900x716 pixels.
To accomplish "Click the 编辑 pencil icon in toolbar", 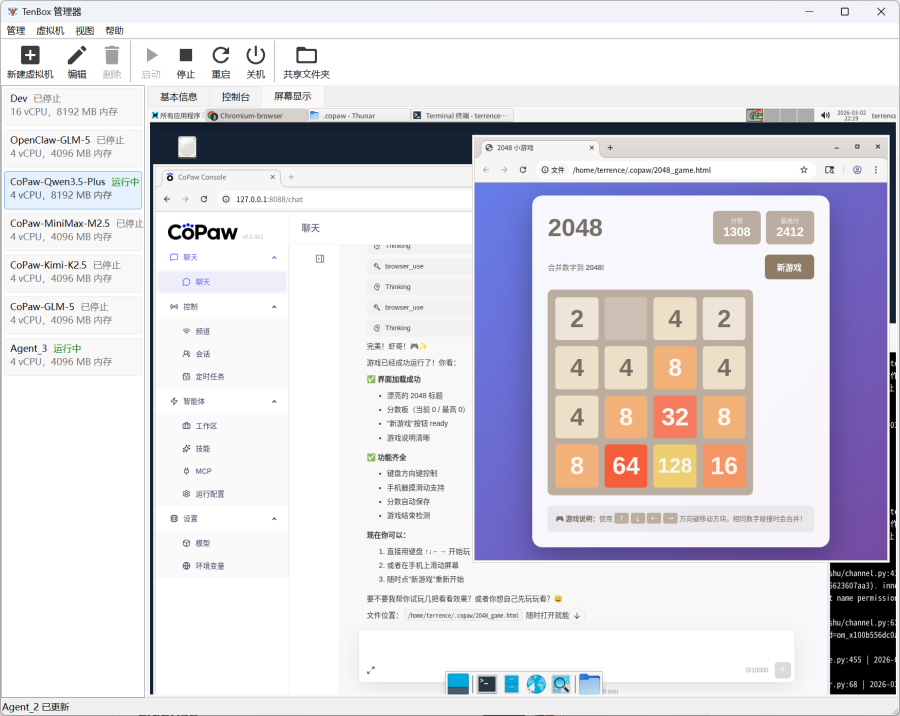I will [77, 56].
